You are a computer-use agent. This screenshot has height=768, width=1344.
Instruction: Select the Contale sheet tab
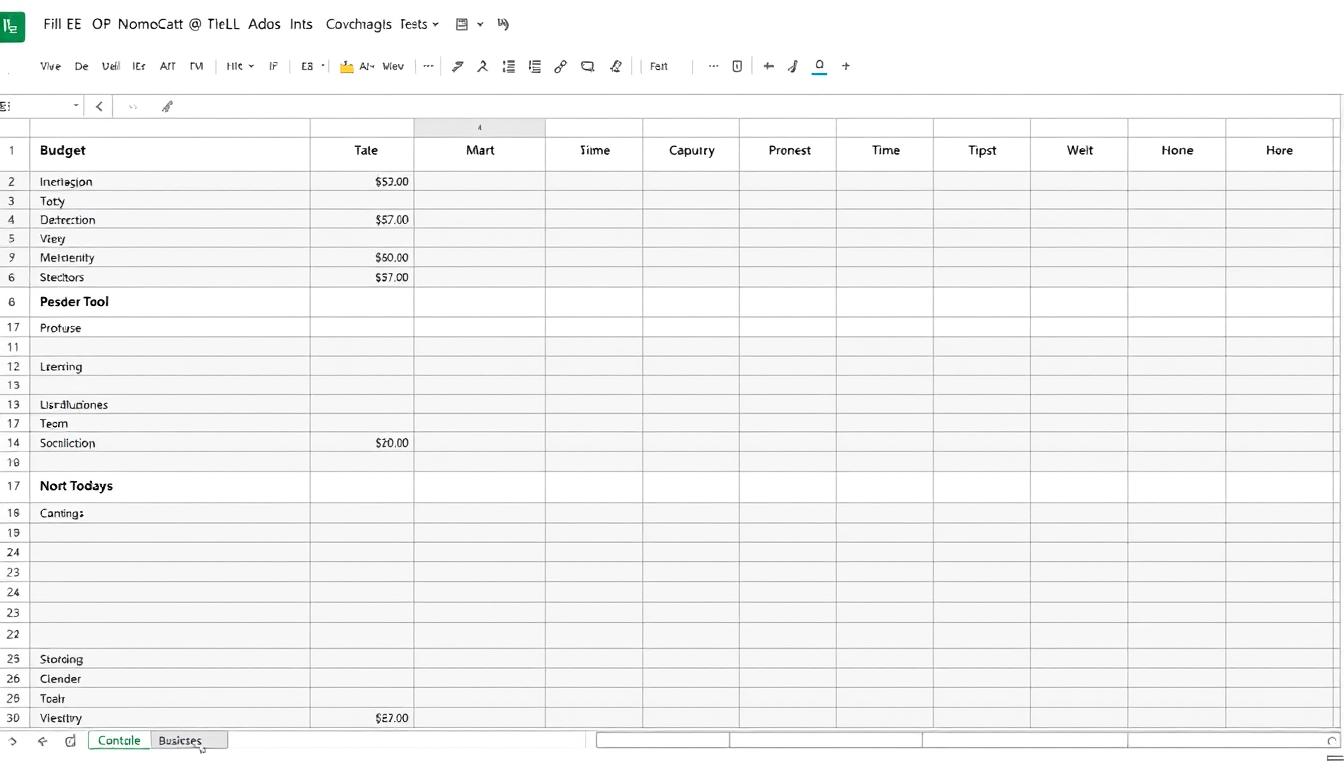tap(119, 740)
